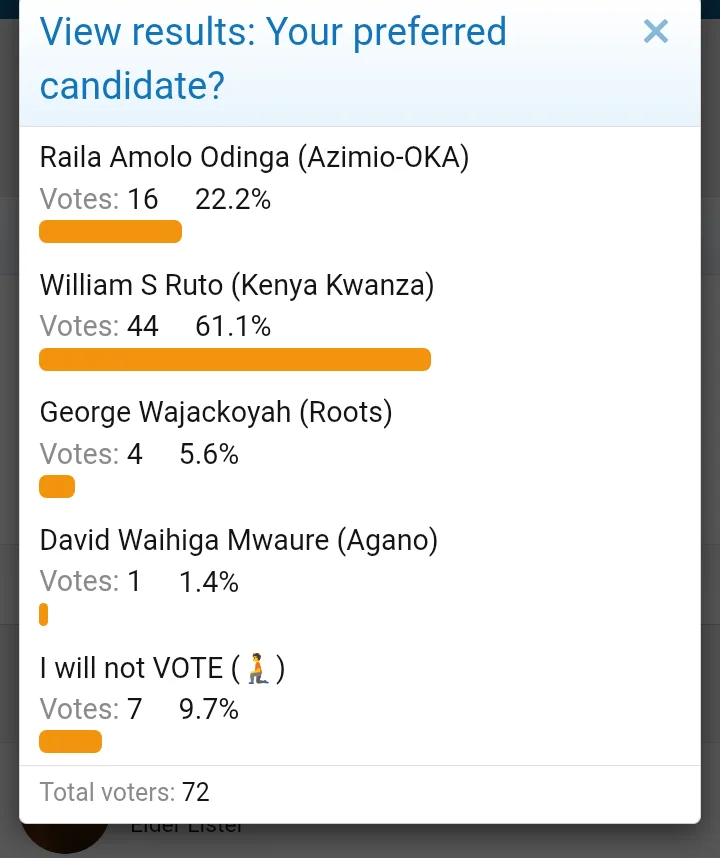Click William Ruto's long orange result bar

235,359
